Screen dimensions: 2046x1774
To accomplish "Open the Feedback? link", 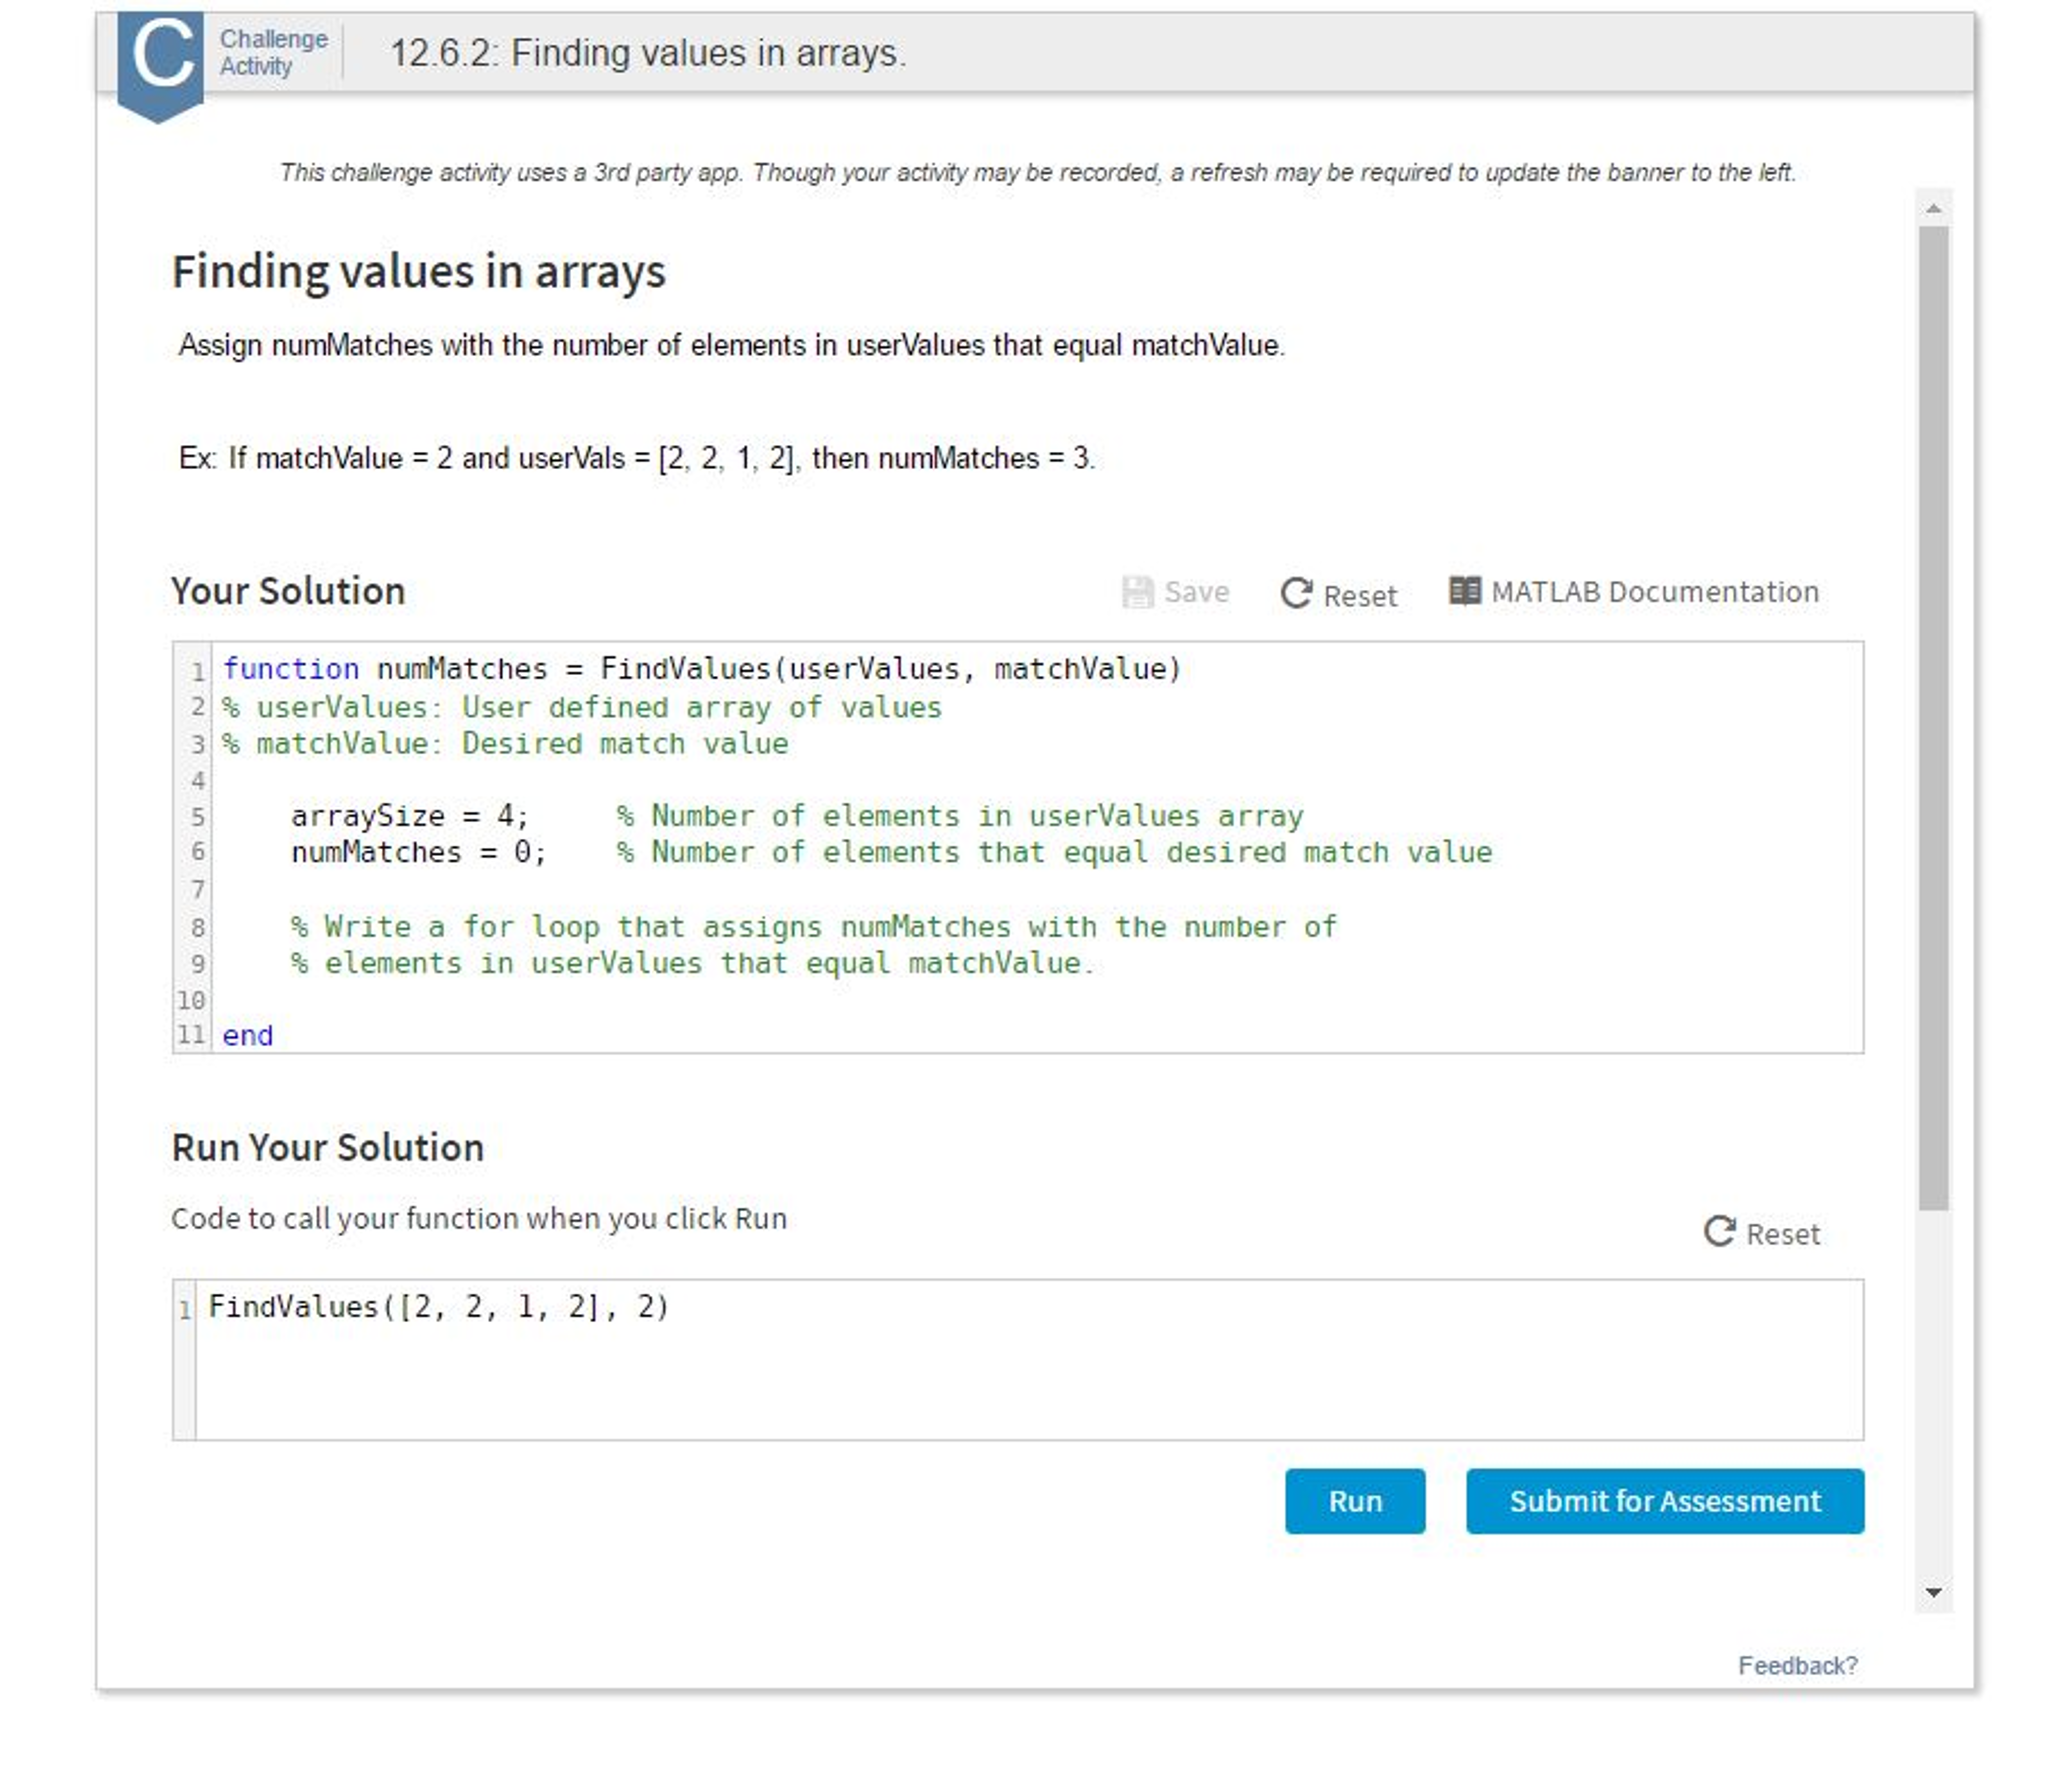I will [x=1796, y=1665].
